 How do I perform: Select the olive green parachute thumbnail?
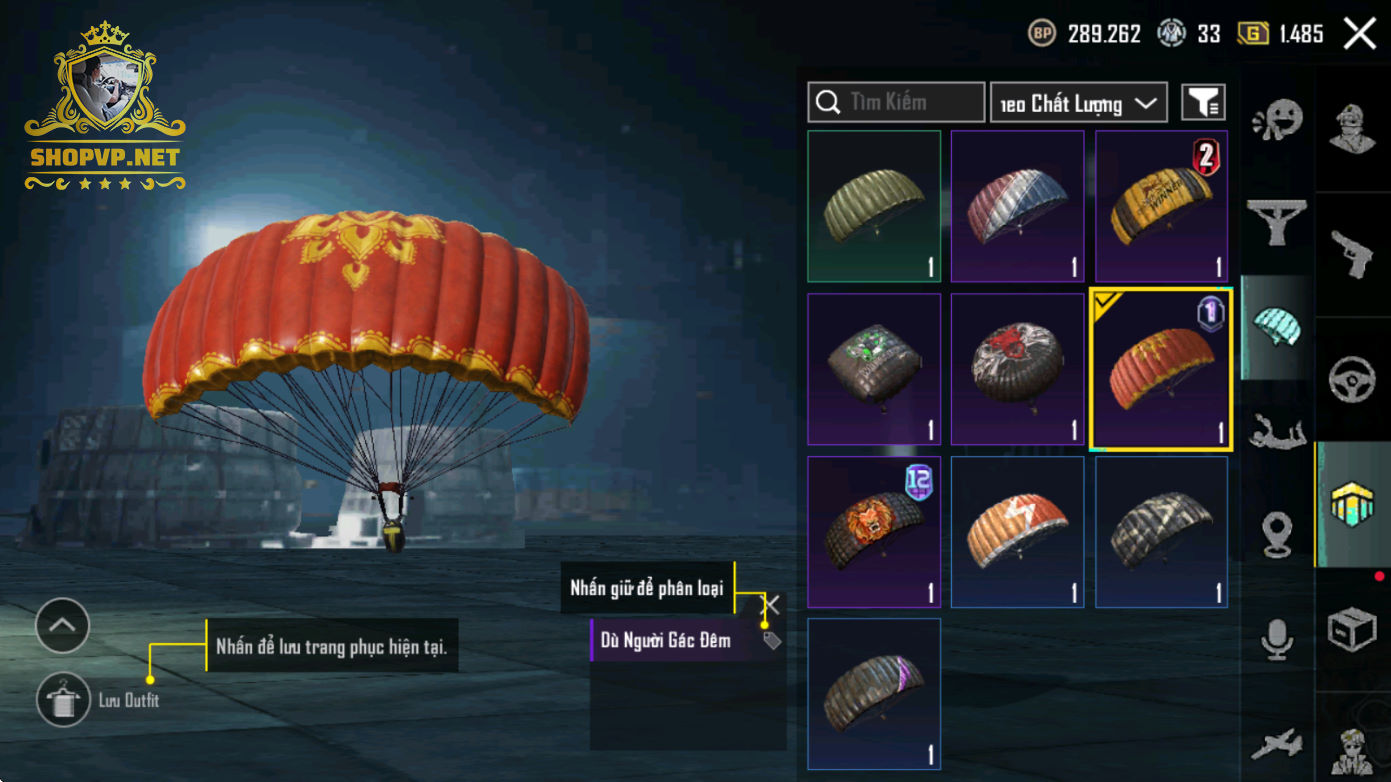click(874, 206)
